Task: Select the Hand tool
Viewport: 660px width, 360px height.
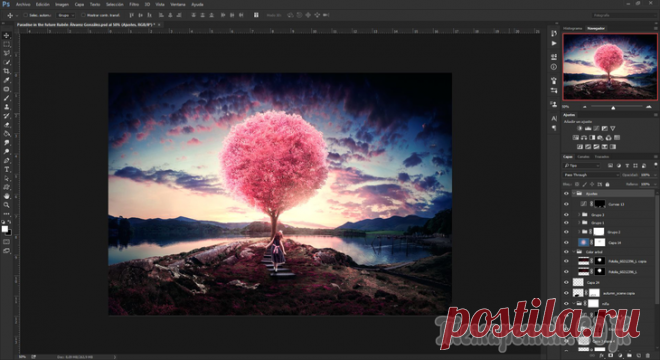Action: tap(6, 196)
